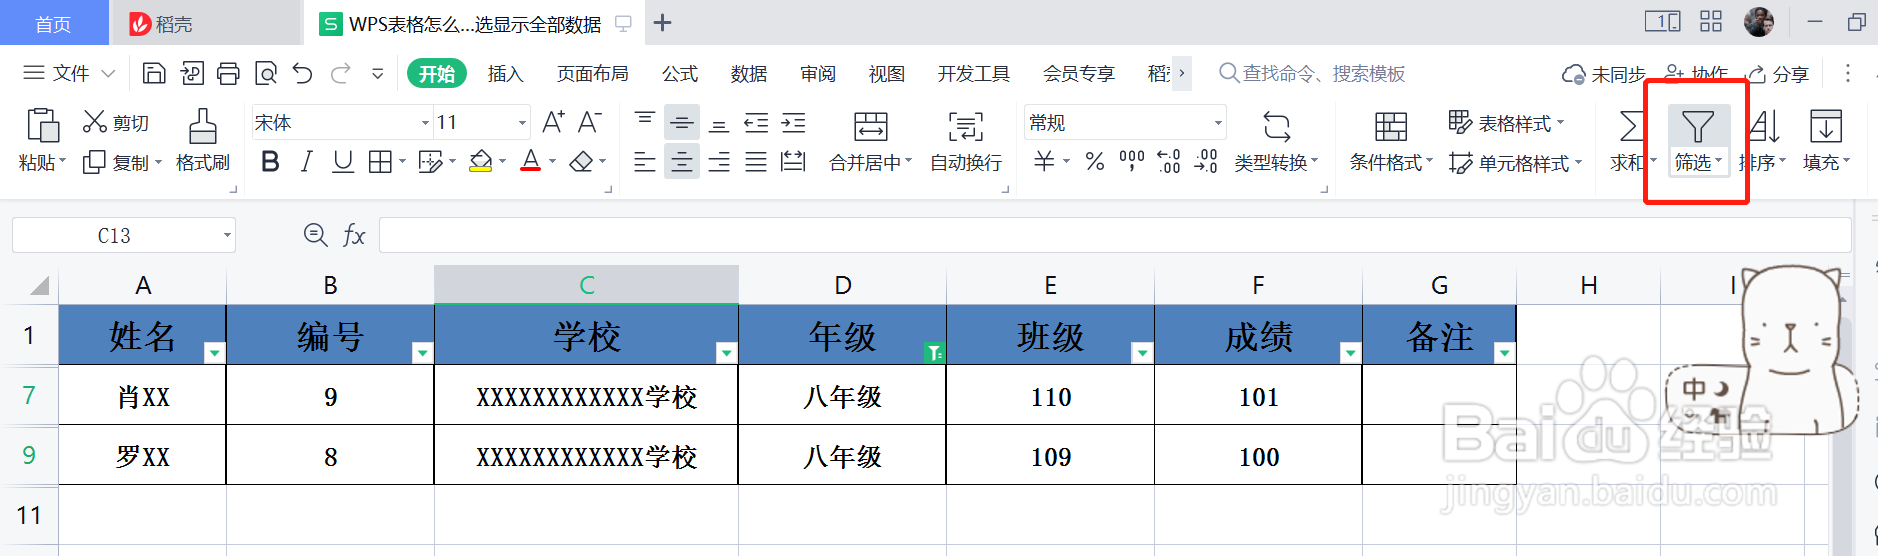The image size is (1878, 556).
Task: Toggle Italic formatting
Action: [307, 162]
